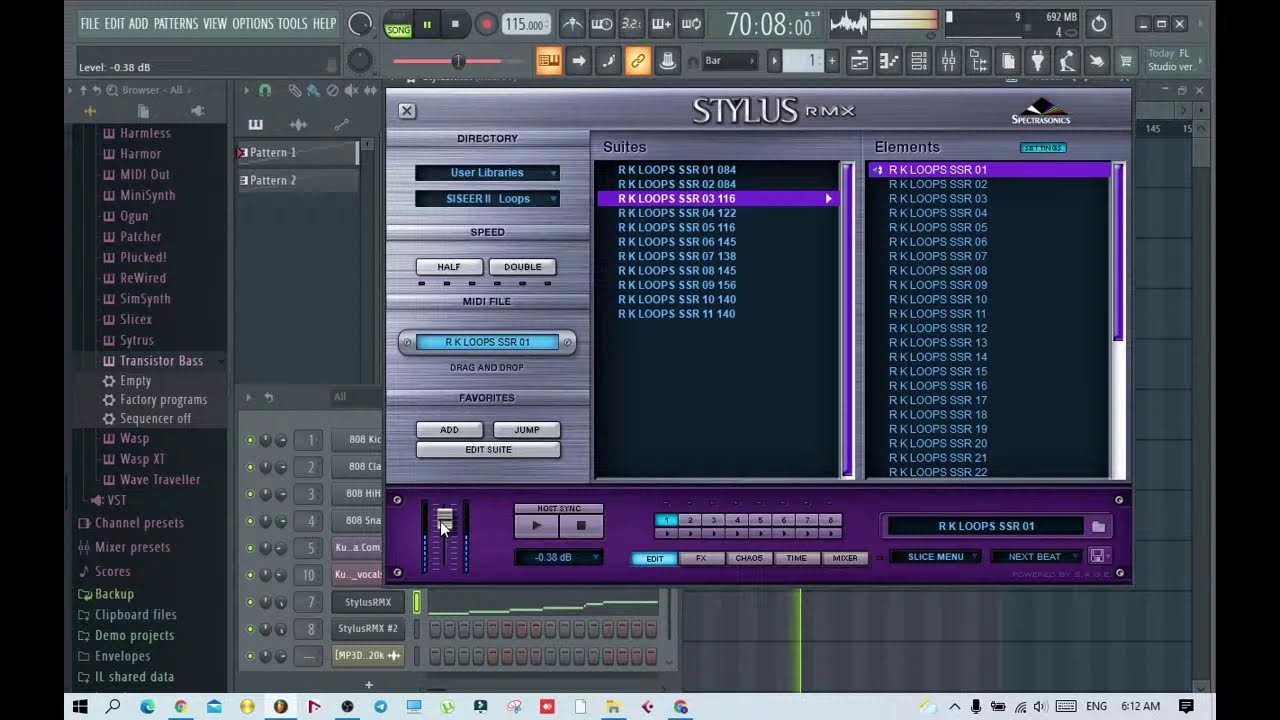Click the R K LOOPS SSR 01 MIDI file

tap(487, 342)
